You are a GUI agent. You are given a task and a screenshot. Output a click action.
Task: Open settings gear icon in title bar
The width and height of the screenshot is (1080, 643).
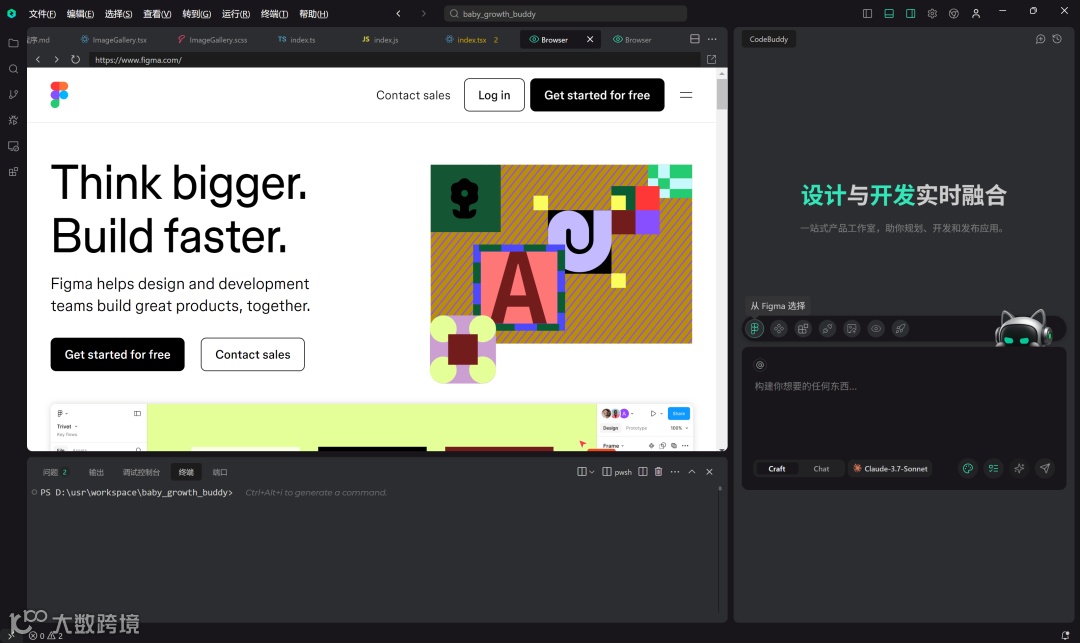tap(932, 13)
